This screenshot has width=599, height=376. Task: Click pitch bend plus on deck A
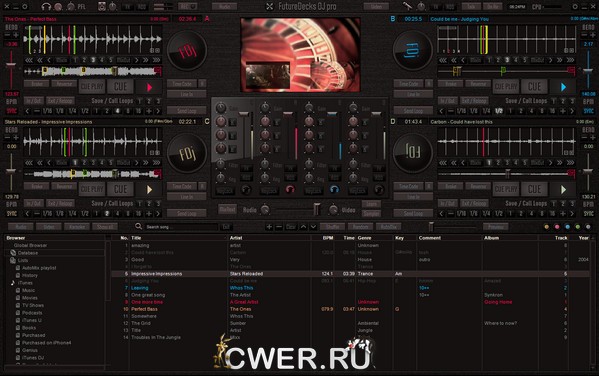[16, 35]
